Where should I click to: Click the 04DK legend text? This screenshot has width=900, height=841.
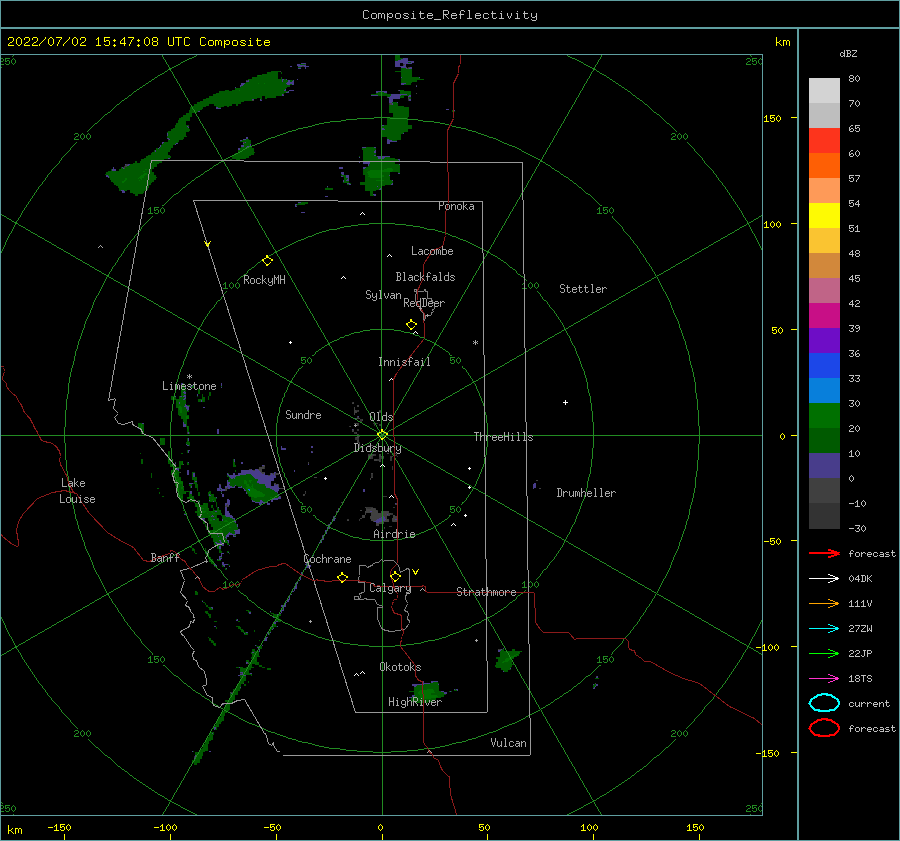[x=860, y=578]
